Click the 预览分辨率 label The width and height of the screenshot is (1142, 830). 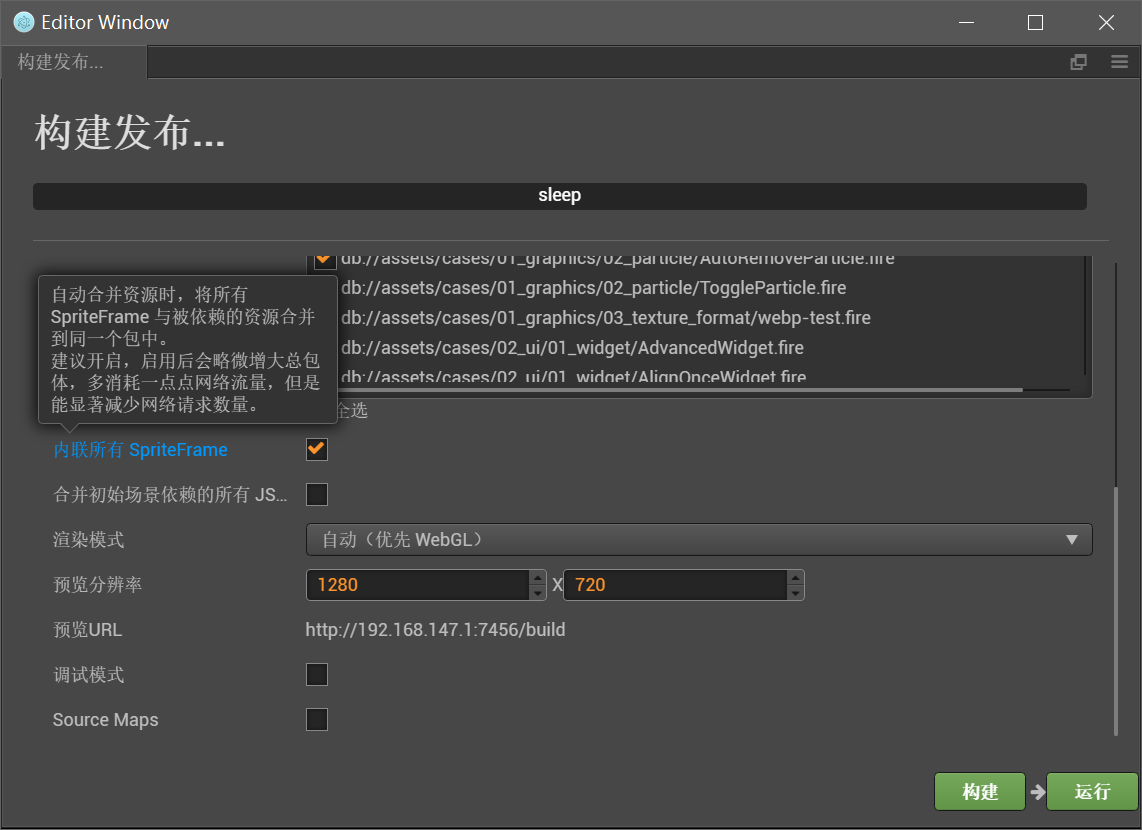98,585
